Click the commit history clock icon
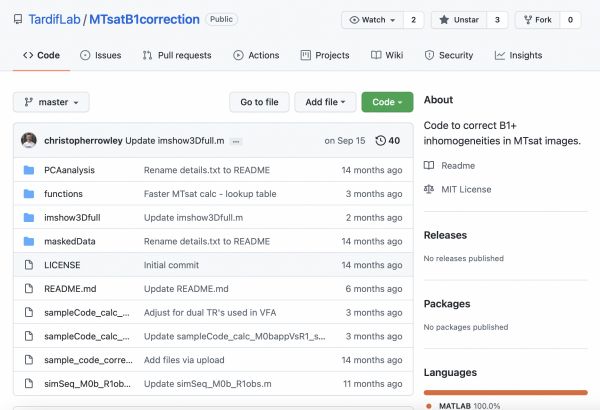 [x=379, y=141]
